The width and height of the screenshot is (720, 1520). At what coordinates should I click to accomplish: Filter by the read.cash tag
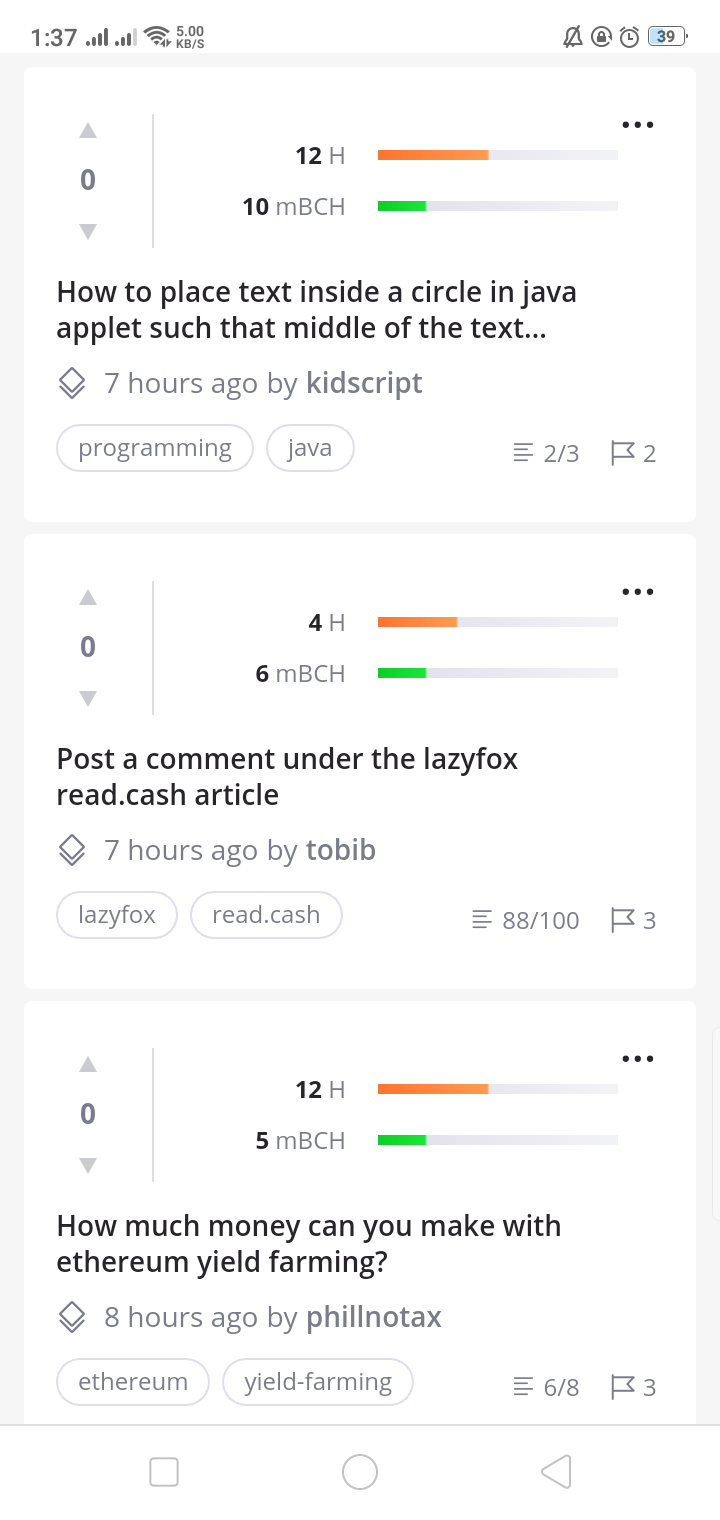266,915
